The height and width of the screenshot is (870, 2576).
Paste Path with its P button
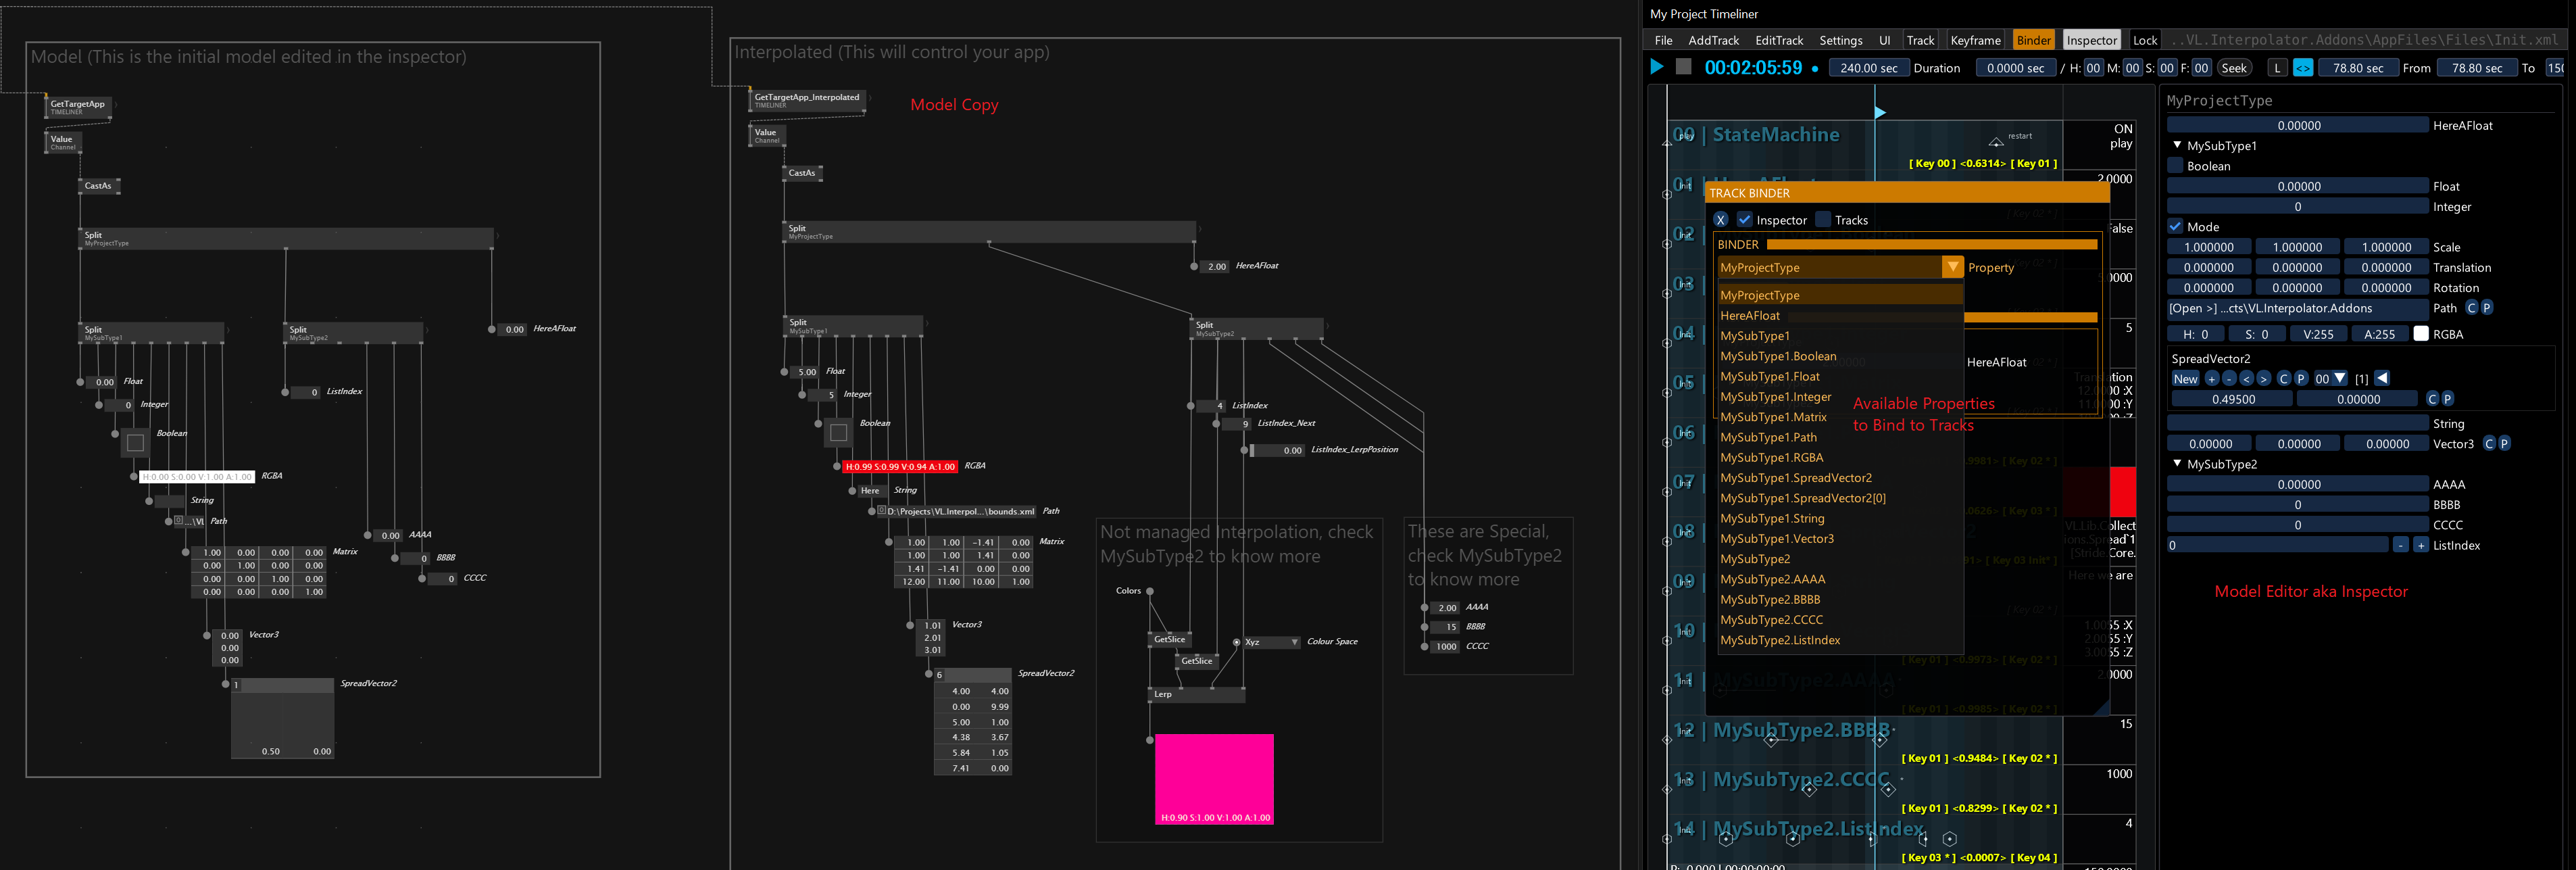pyautogui.click(x=2487, y=308)
